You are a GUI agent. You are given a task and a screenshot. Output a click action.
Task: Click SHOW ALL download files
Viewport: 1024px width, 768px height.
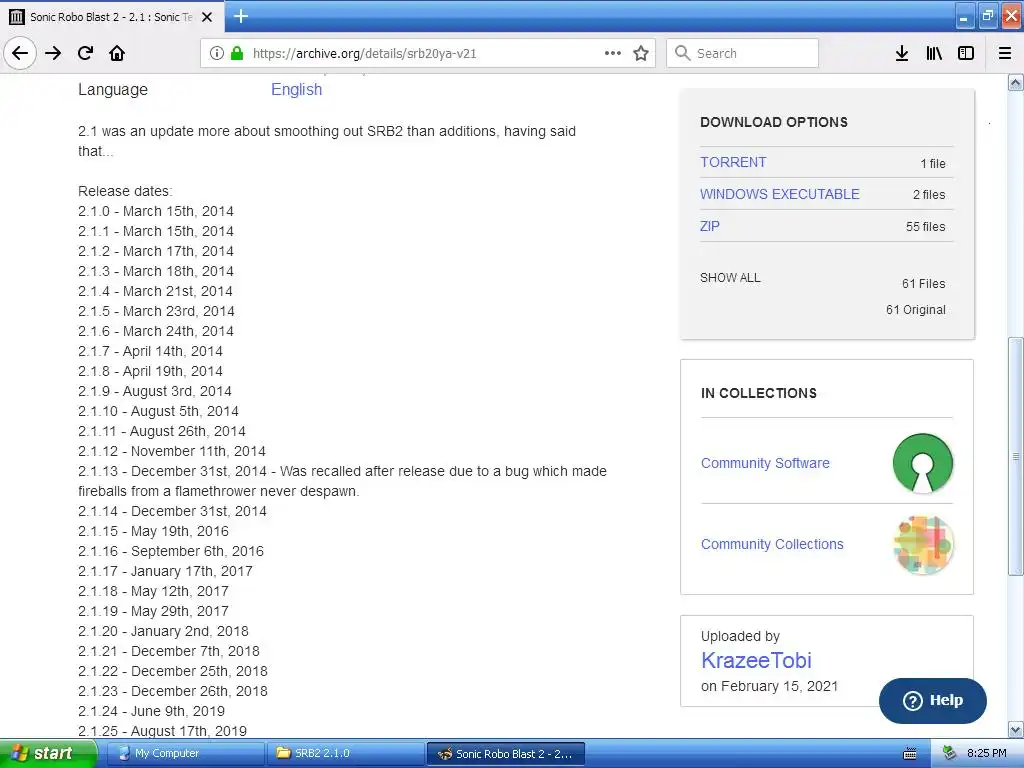(730, 278)
